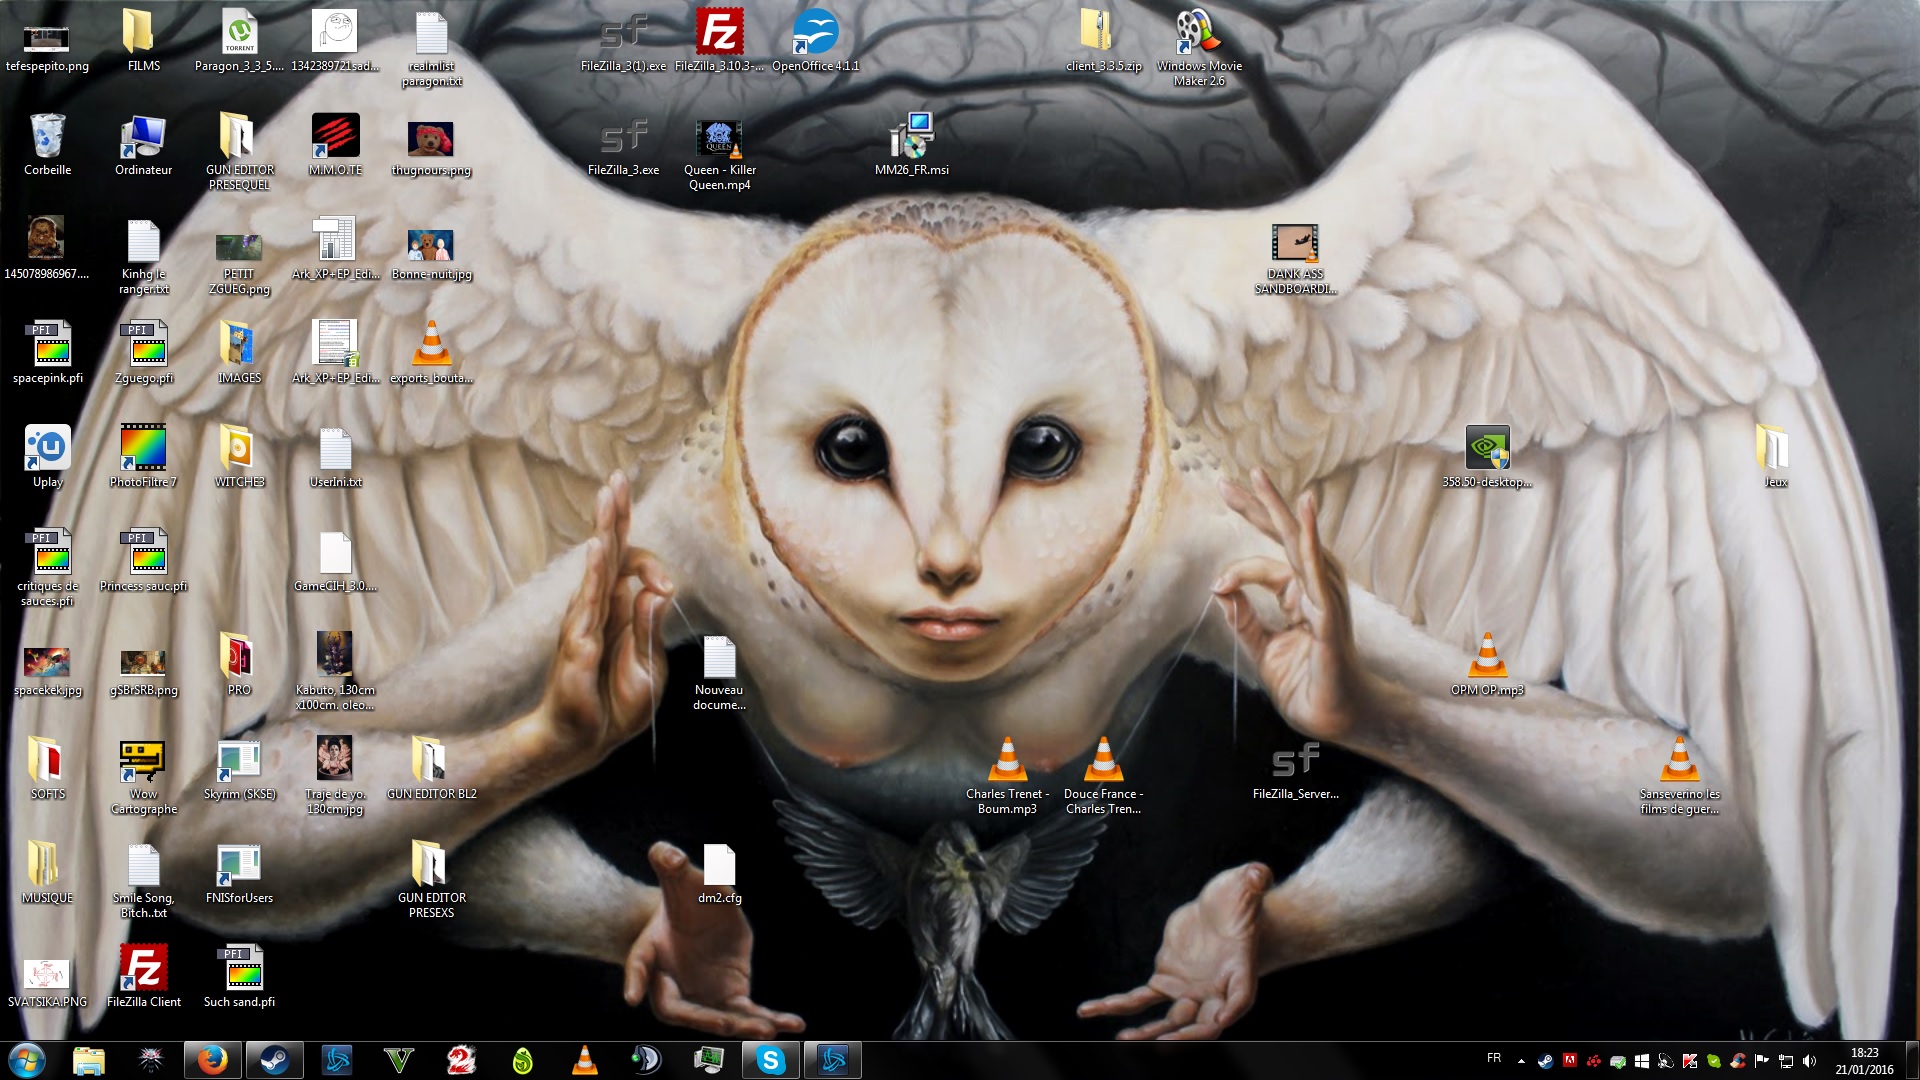Image resolution: width=1920 pixels, height=1080 pixels.
Task: Select the Nouveau document text file
Action: [x=719, y=672]
